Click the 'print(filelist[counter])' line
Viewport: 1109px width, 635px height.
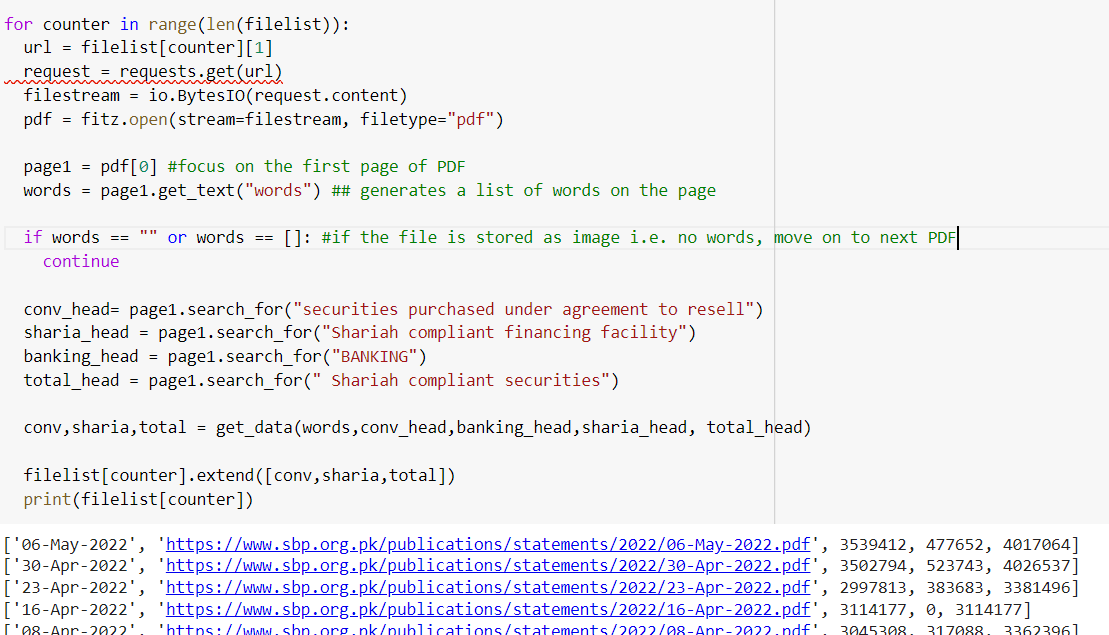(x=138, y=499)
